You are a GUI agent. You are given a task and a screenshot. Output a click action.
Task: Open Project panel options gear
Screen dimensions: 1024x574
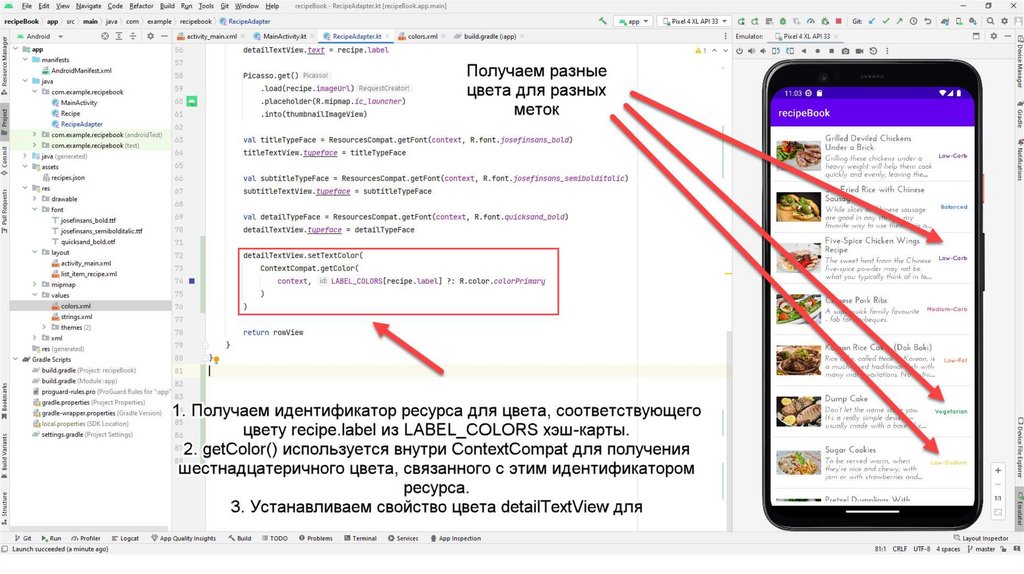(150, 37)
